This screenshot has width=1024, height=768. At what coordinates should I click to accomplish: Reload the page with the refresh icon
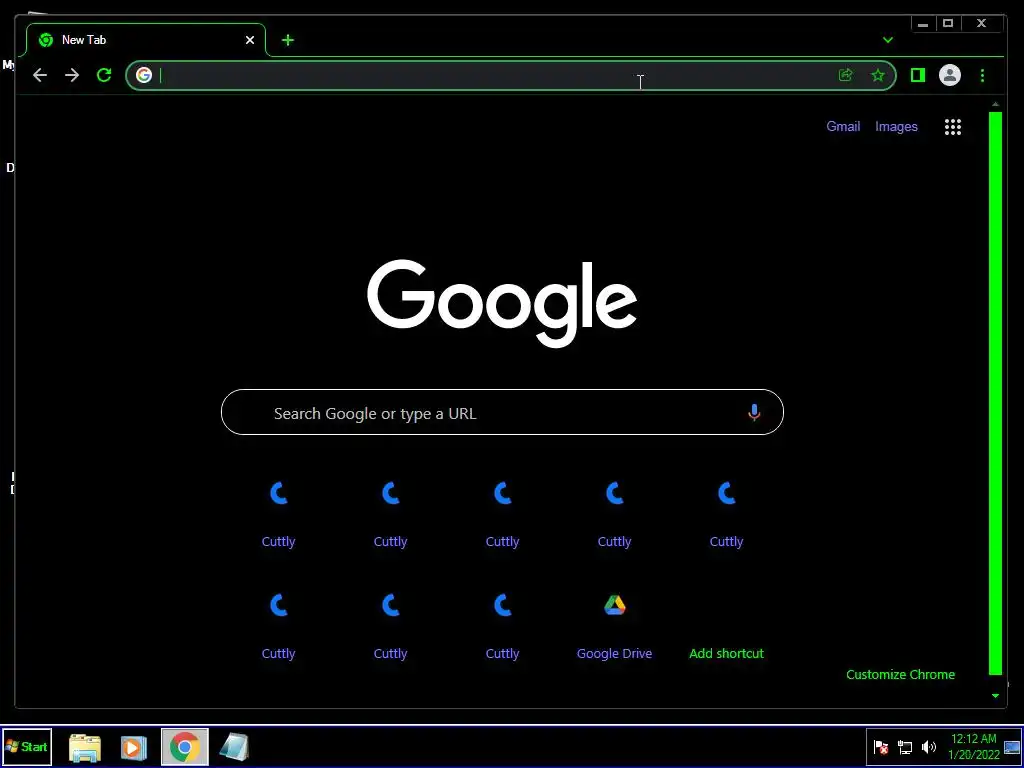tap(104, 75)
